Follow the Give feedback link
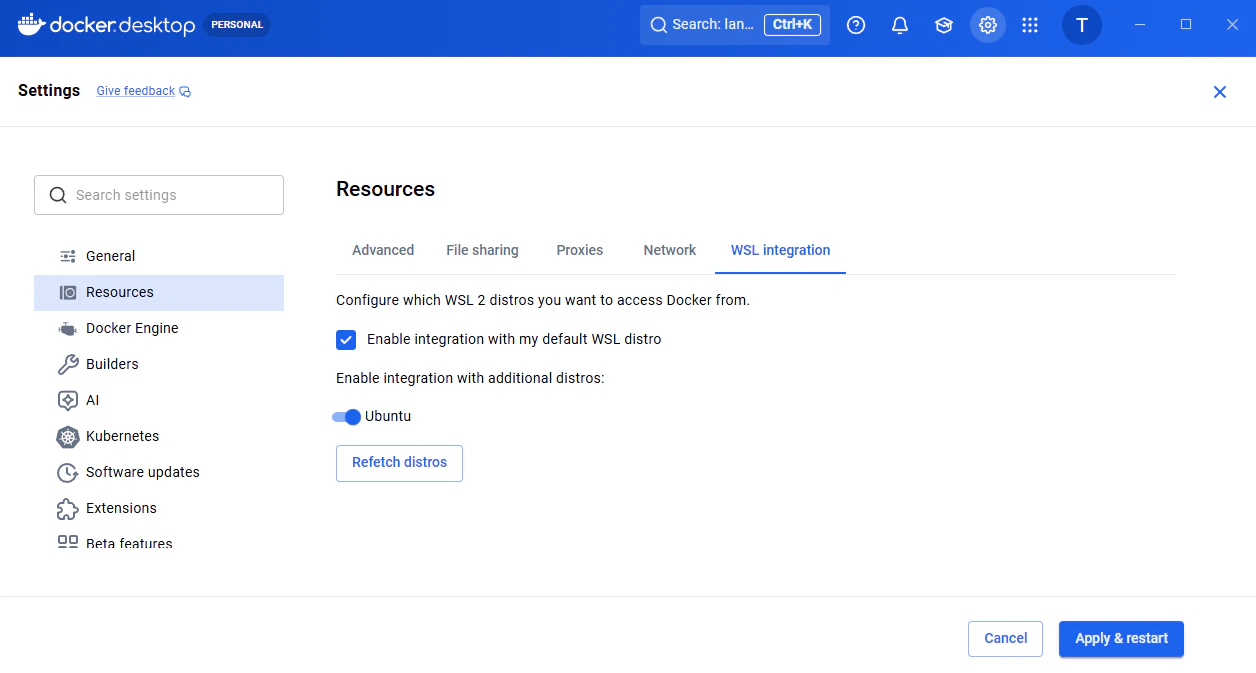 [136, 91]
